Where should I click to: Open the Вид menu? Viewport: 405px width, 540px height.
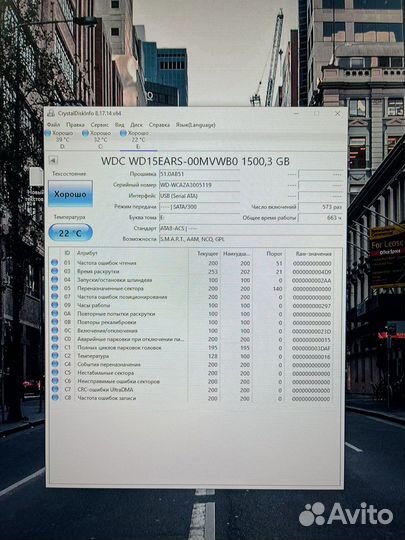point(120,125)
